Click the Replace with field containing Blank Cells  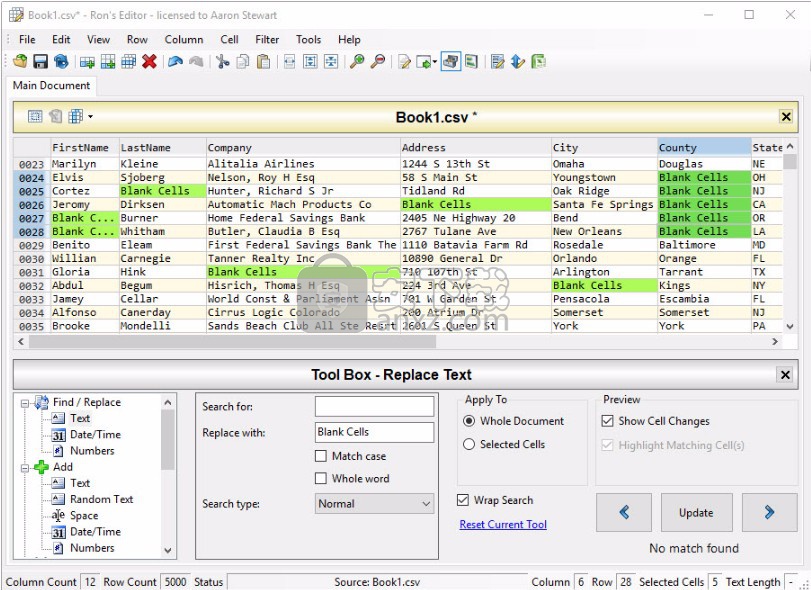(x=374, y=432)
